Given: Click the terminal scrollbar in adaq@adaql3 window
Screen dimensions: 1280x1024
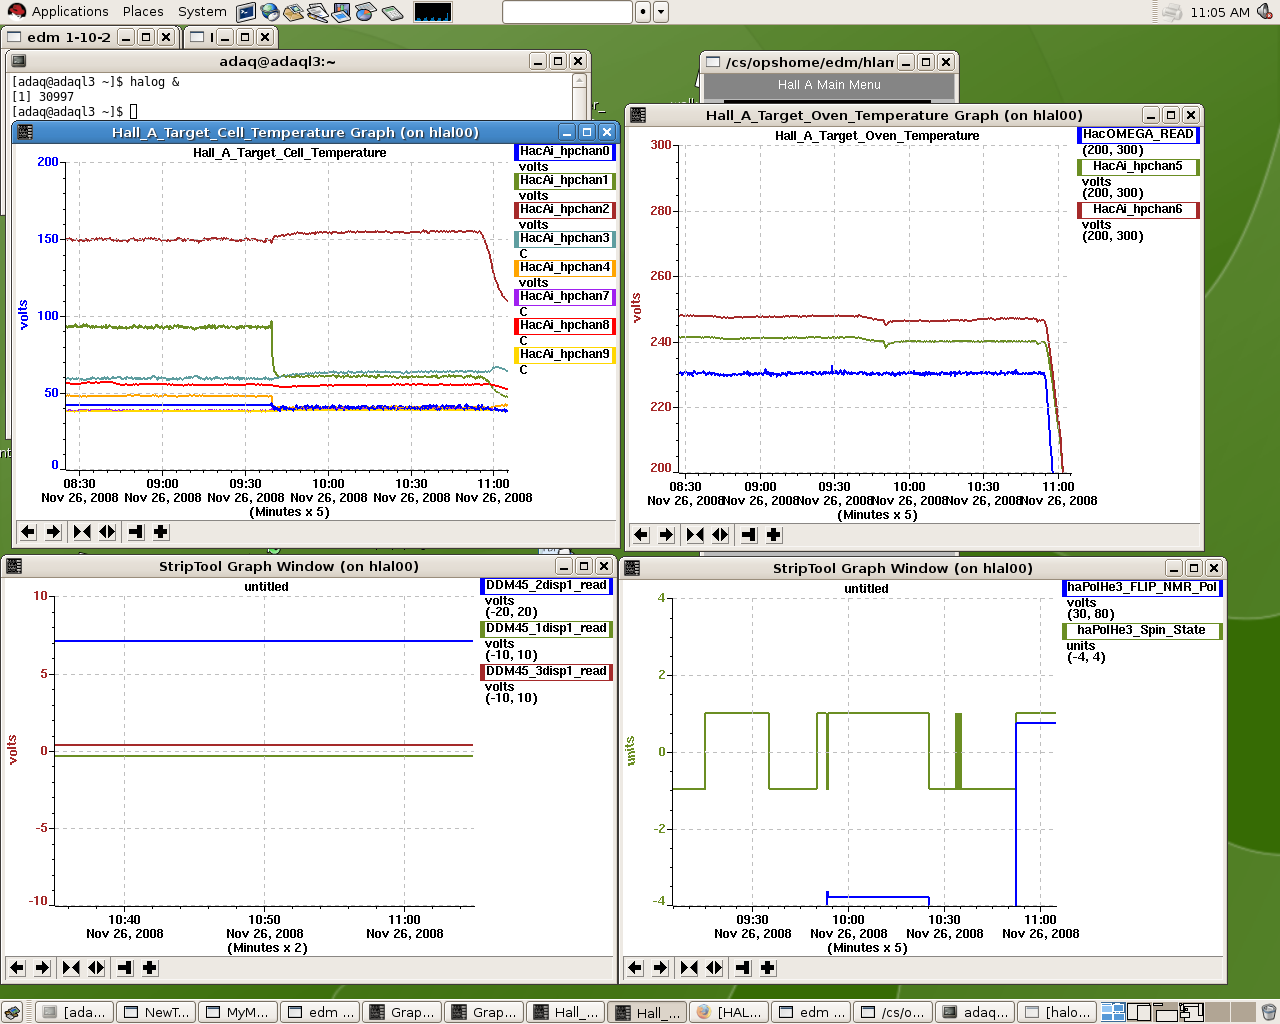Looking at the screenshot, I should tap(580, 96).
